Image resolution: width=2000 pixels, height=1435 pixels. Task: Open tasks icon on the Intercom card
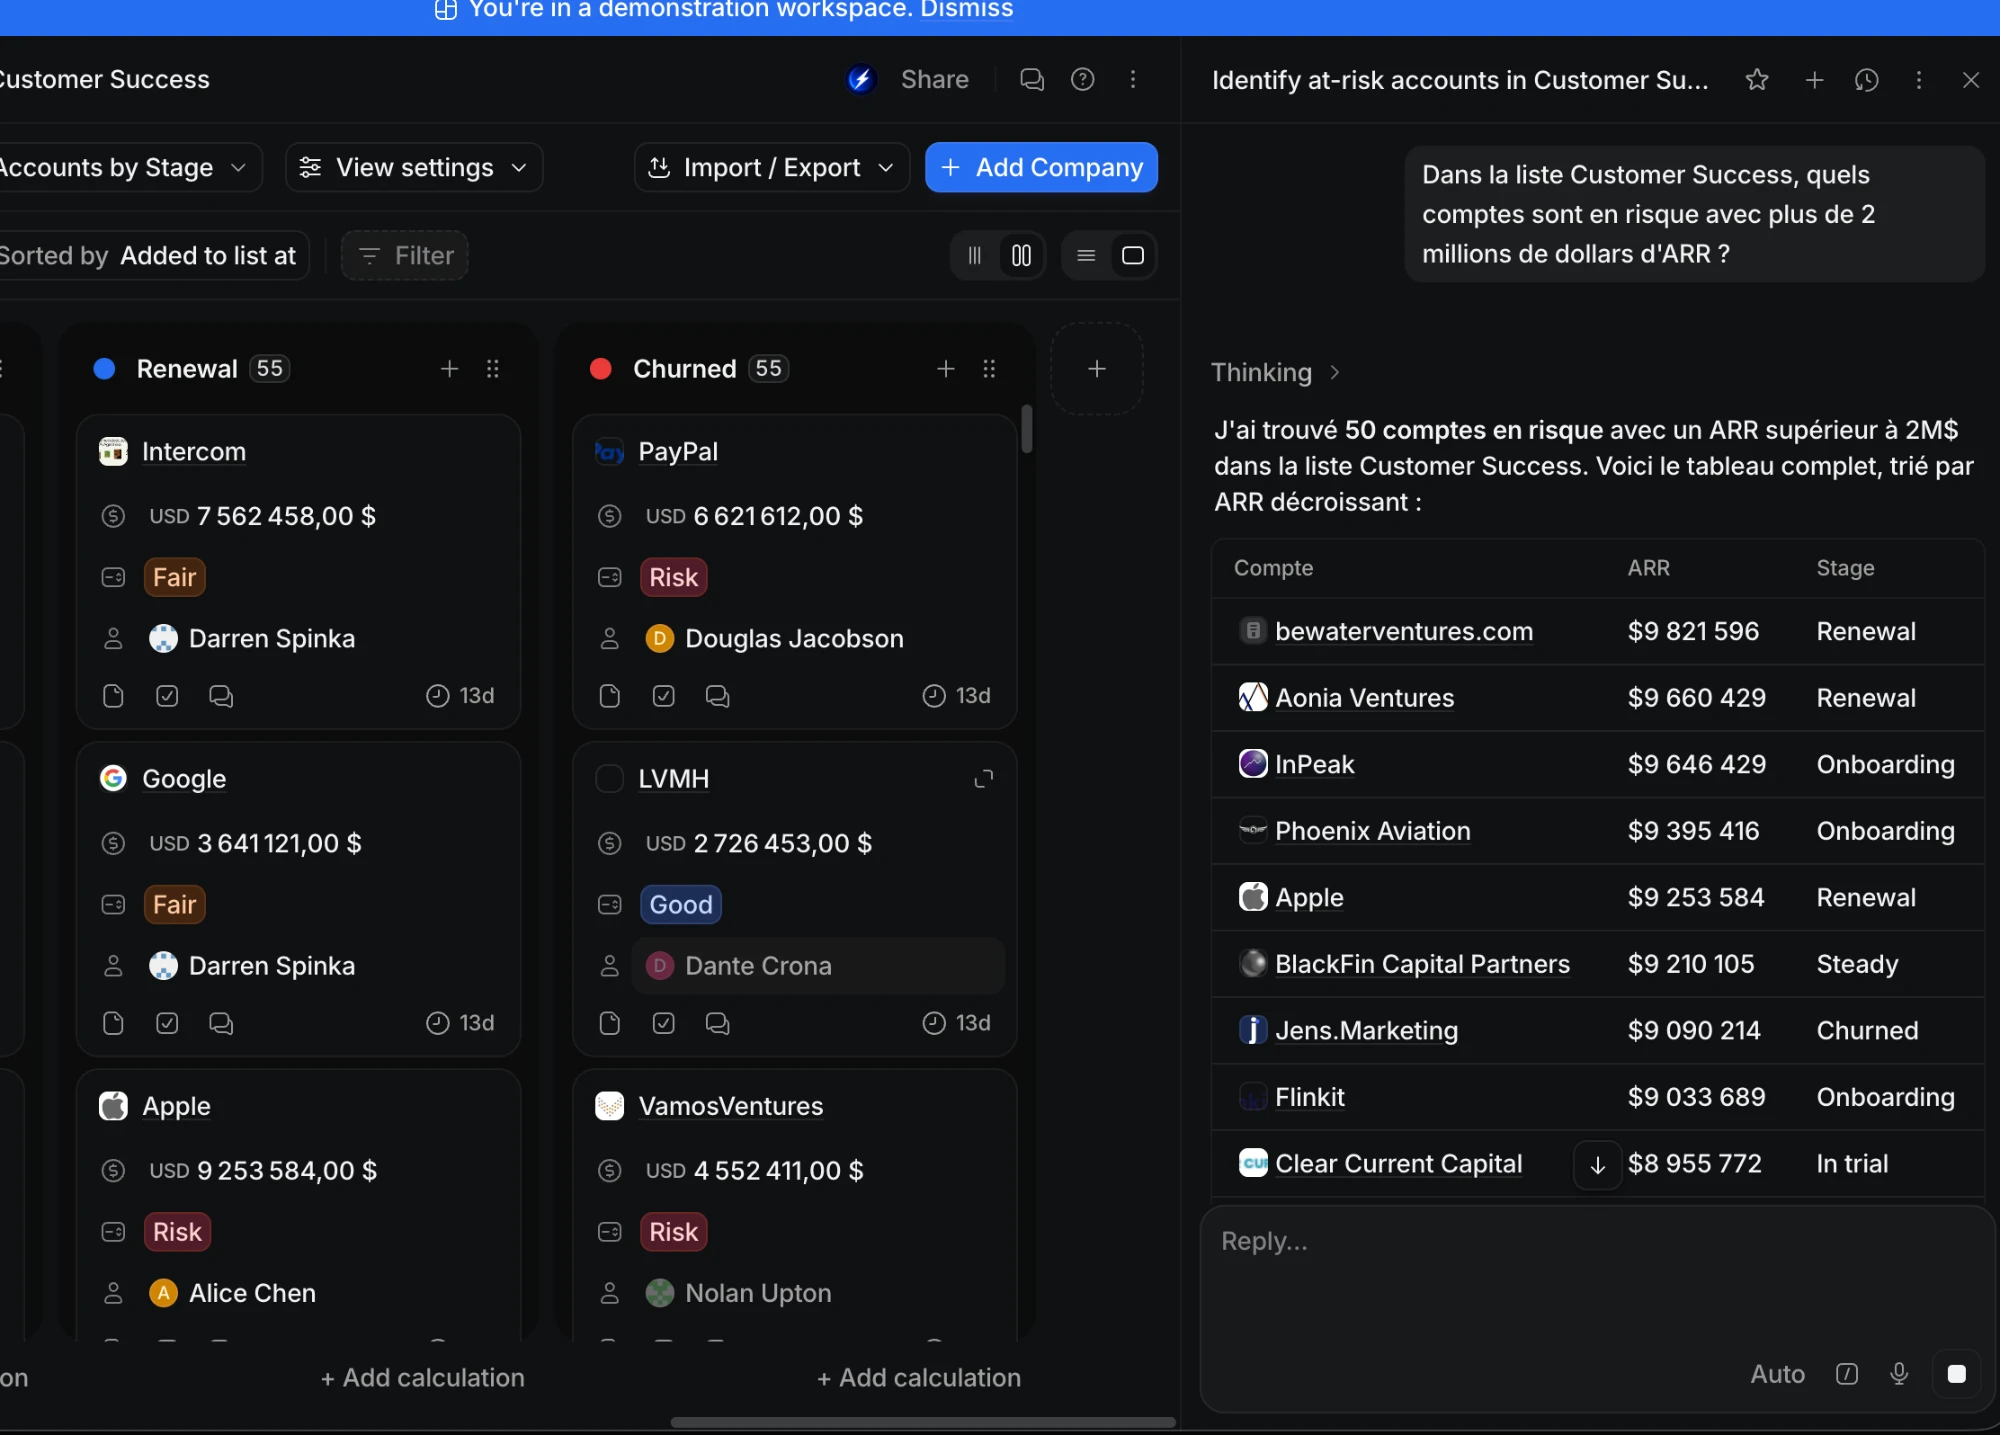pyautogui.click(x=167, y=696)
